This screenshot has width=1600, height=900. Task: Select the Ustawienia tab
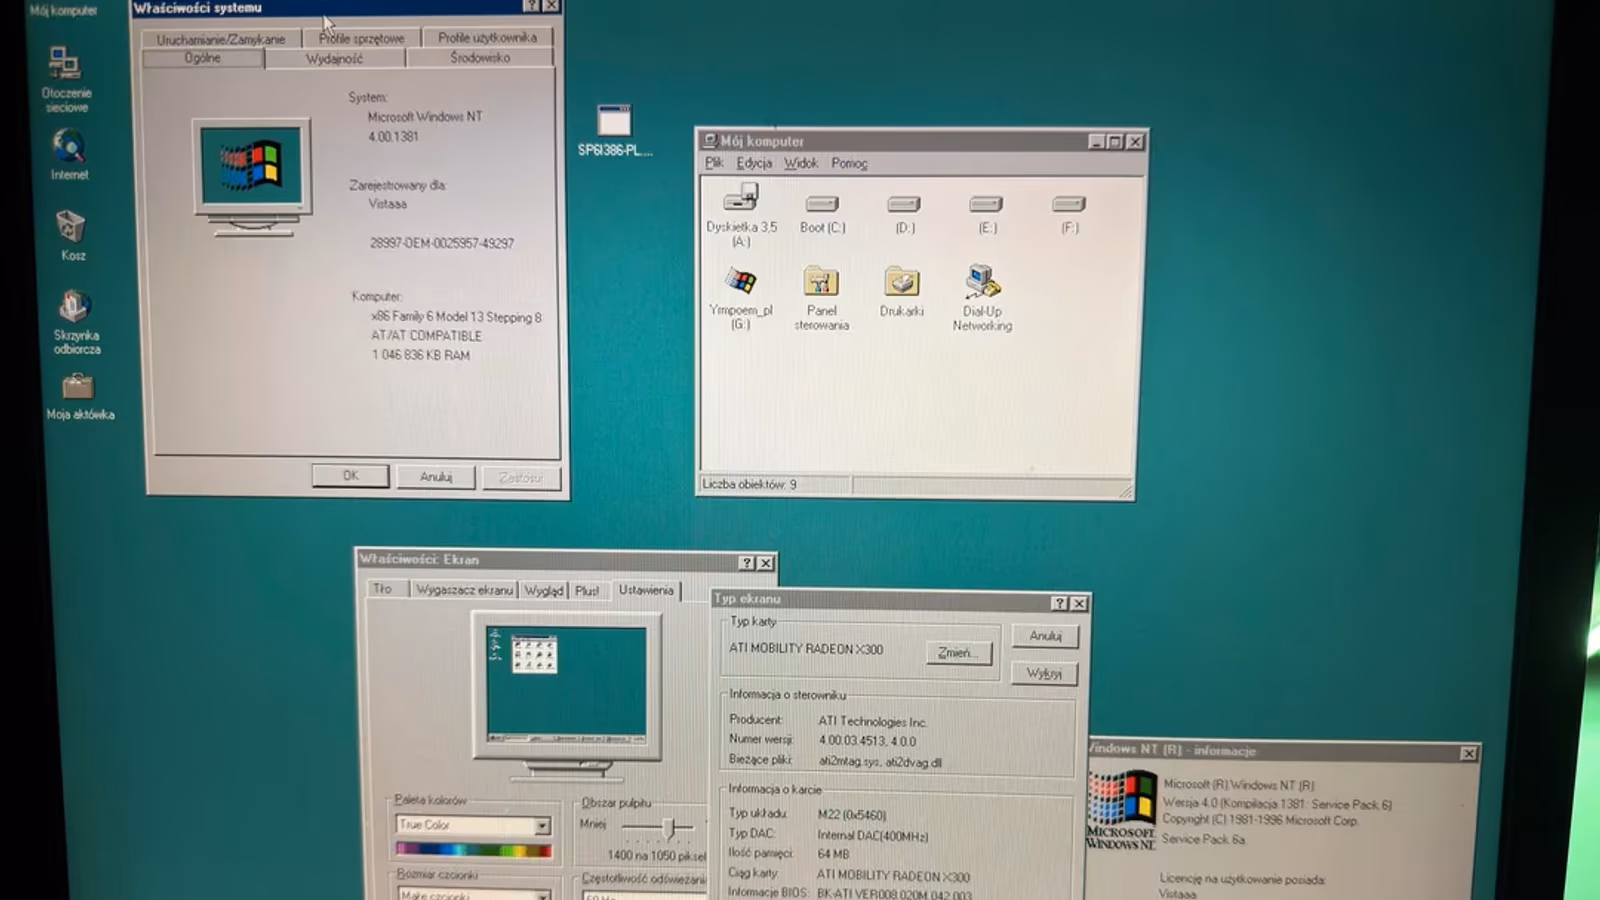pyautogui.click(x=646, y=589)
